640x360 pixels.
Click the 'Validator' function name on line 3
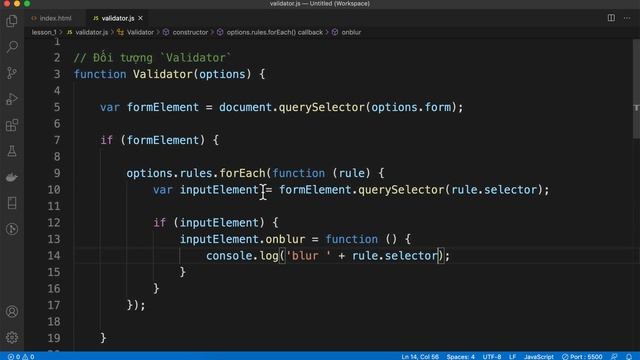(163, 74)
